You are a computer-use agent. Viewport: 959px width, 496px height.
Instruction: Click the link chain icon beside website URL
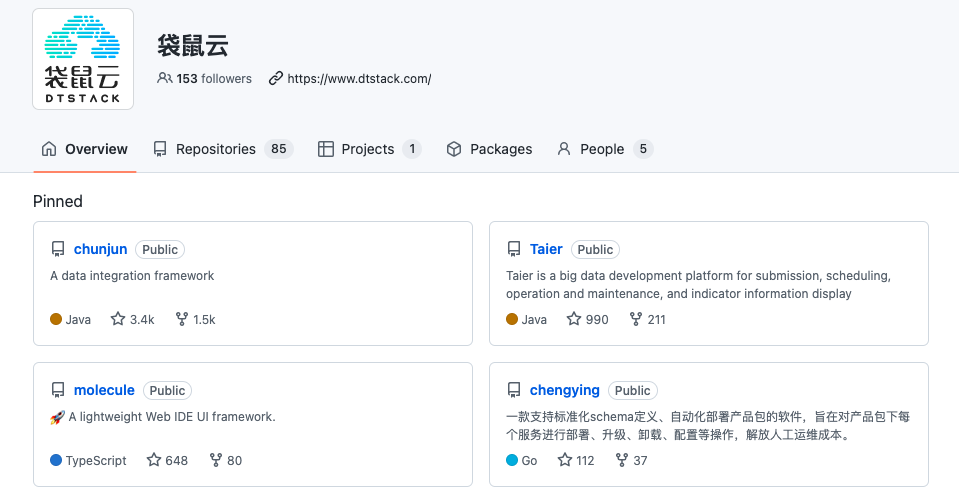coord(276,78)
